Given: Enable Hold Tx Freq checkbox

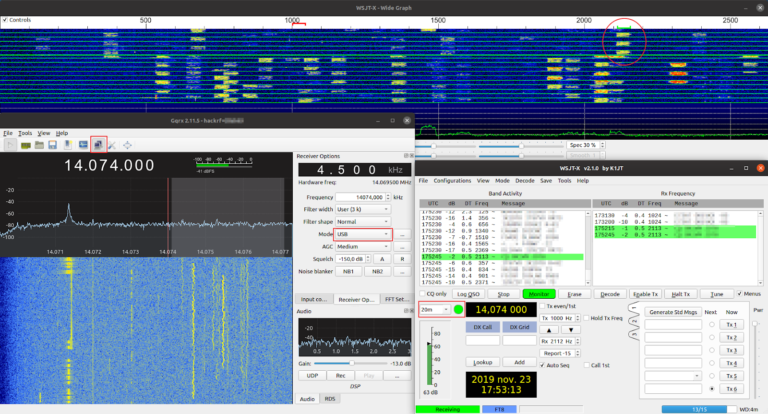Looking at the screenshot, I should [586, 318].
